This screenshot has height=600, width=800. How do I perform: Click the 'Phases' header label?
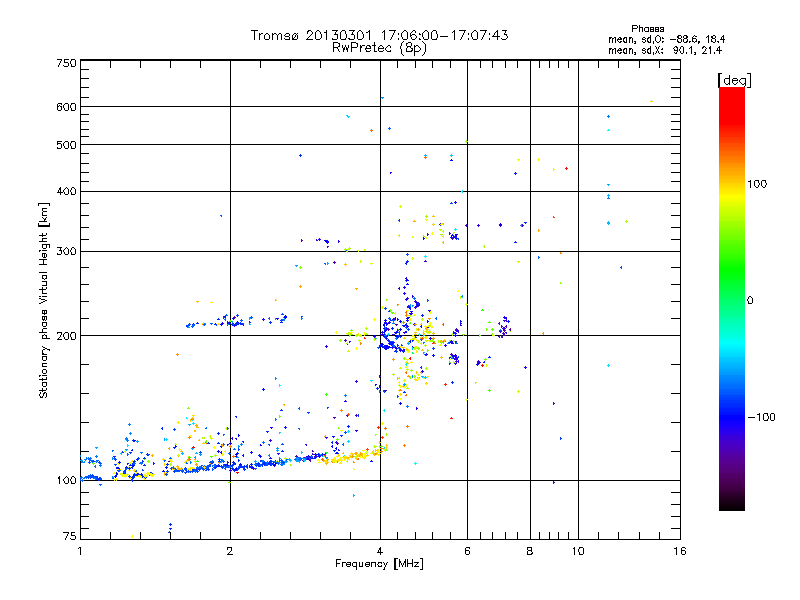[x=647, y=29]
